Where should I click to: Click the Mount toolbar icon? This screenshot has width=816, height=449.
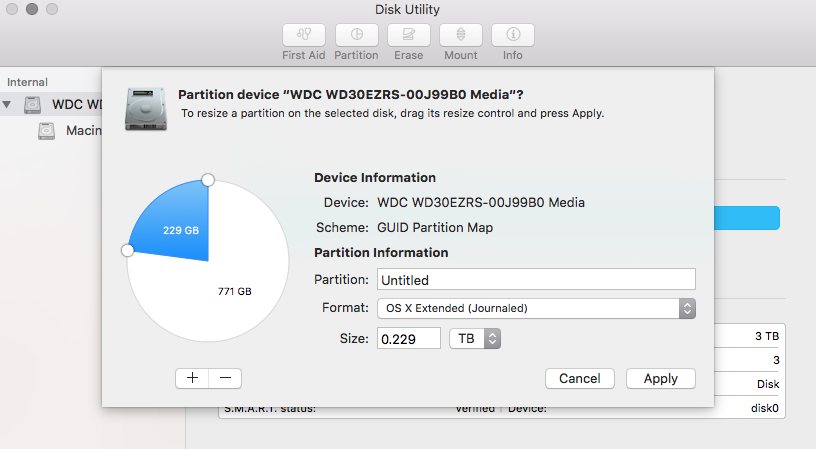coord(460,35)
